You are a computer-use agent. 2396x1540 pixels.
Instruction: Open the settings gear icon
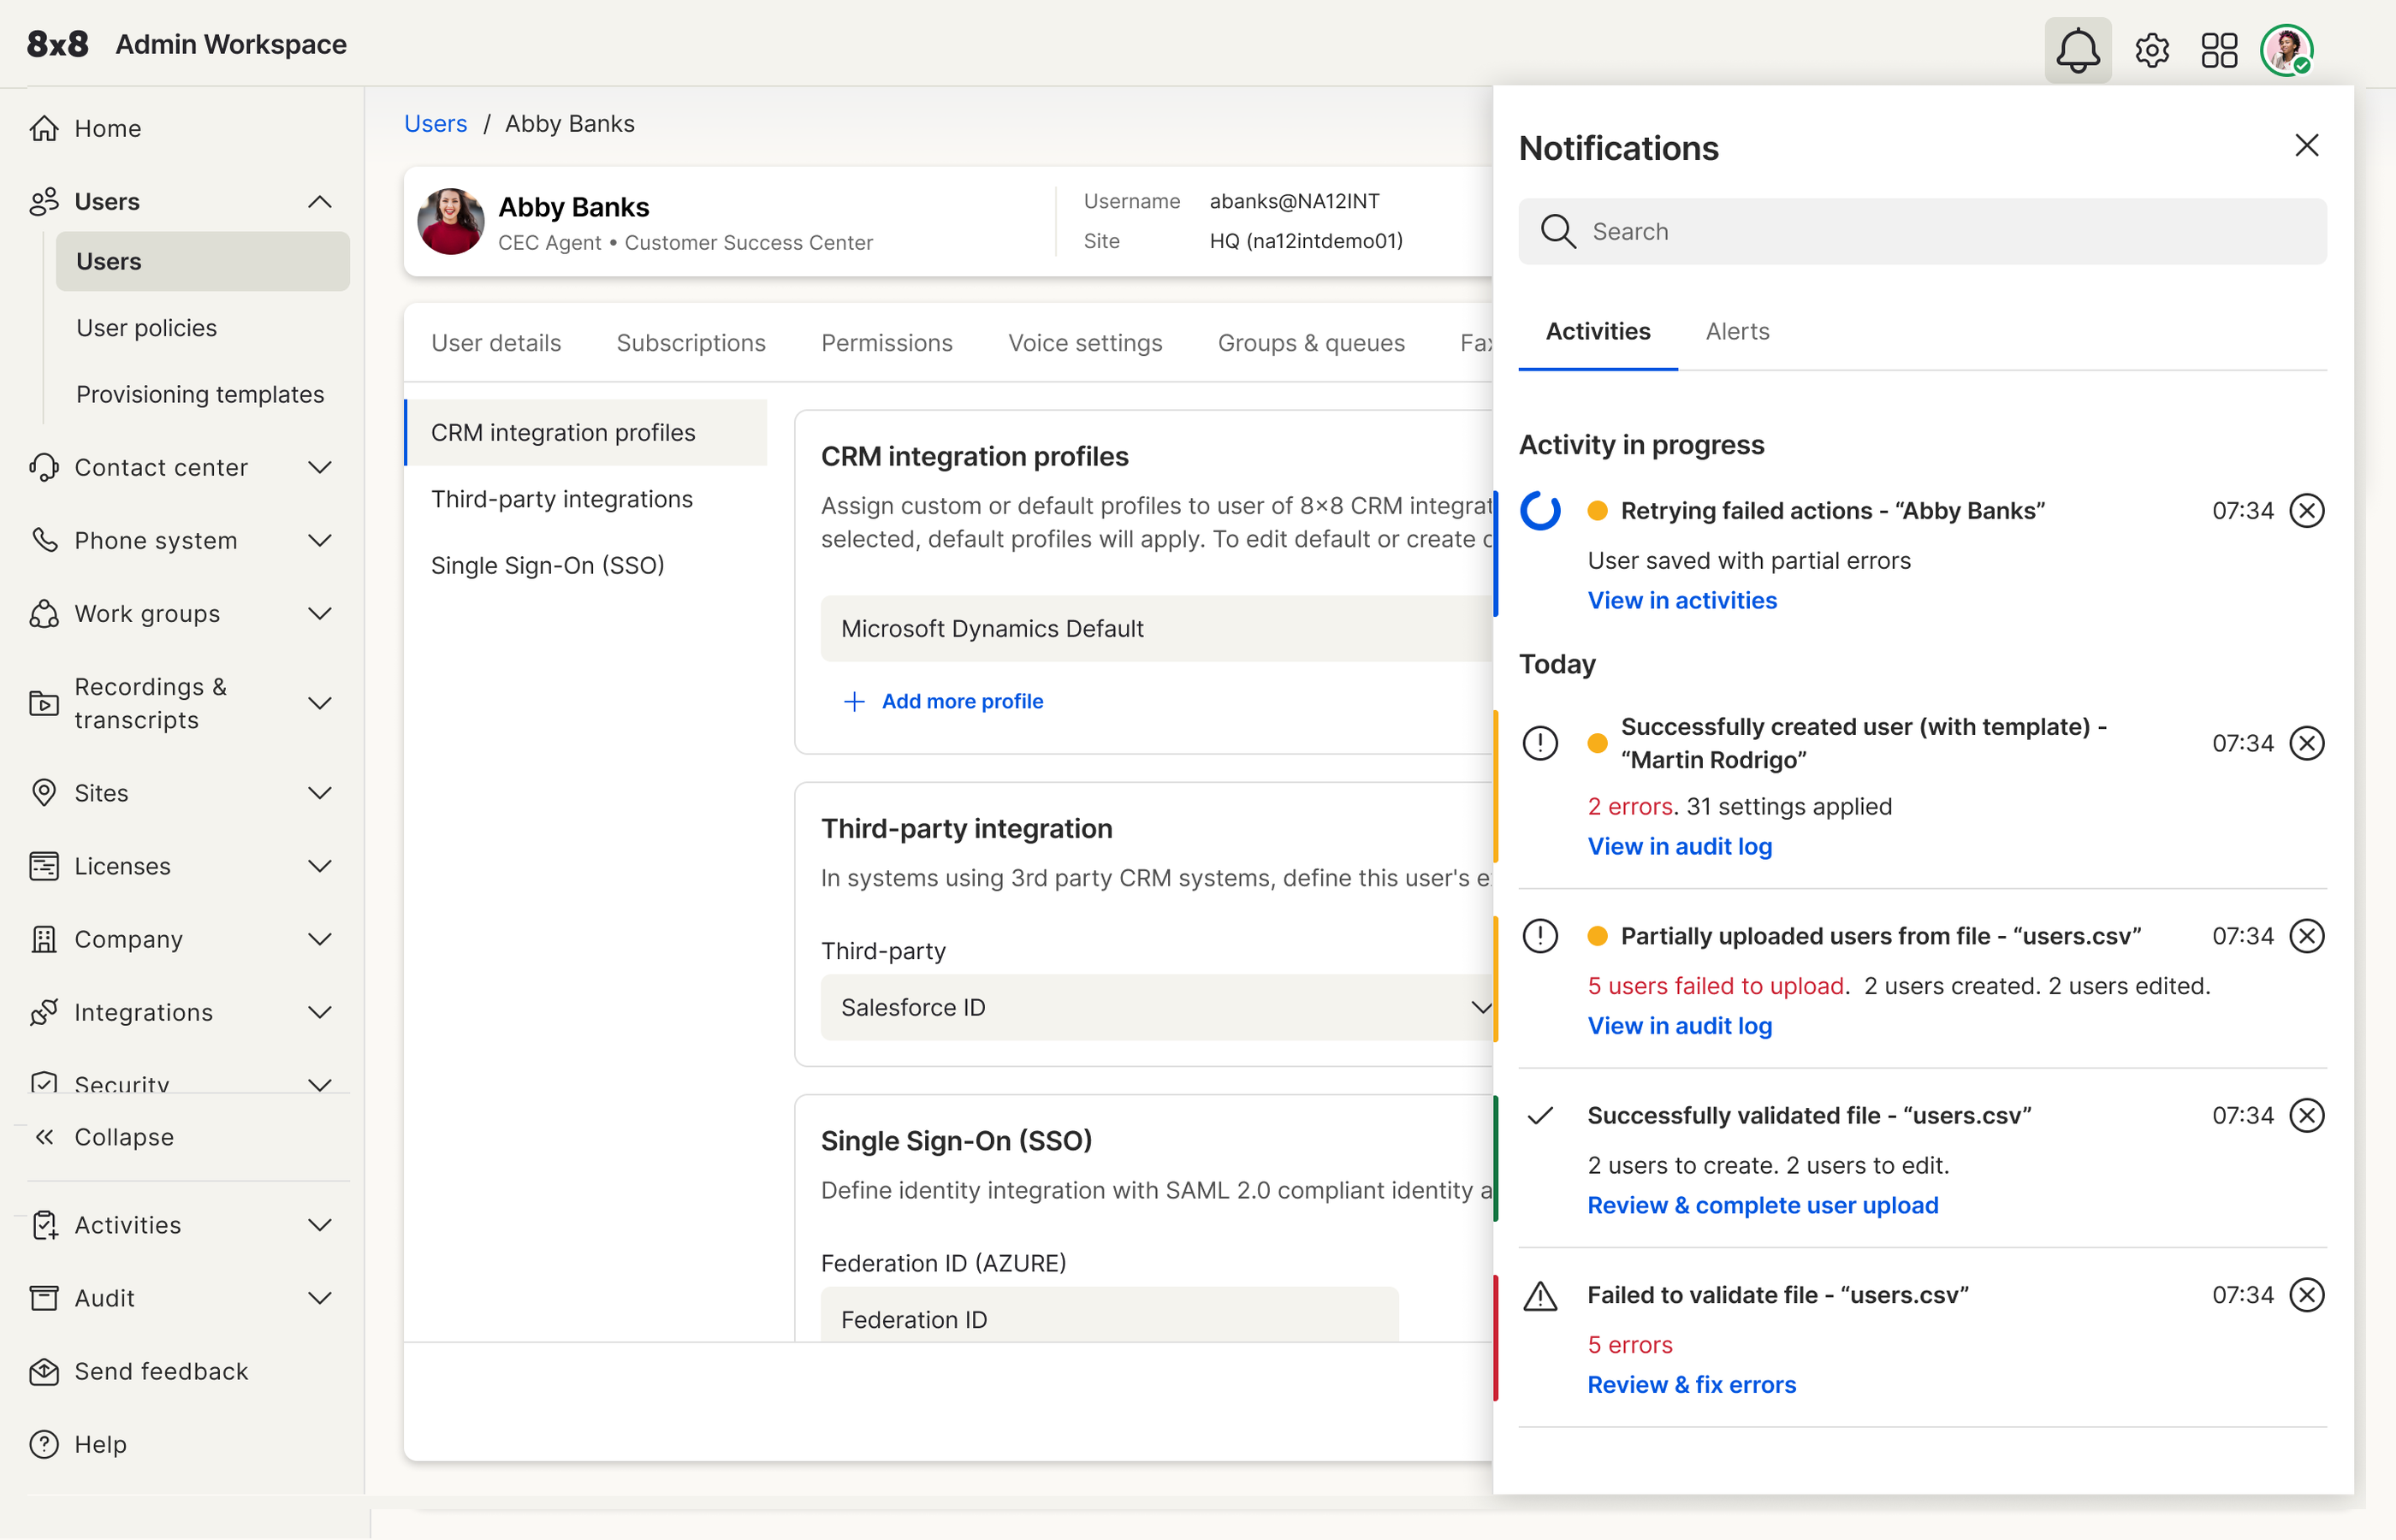click(x=2151, y=50)
